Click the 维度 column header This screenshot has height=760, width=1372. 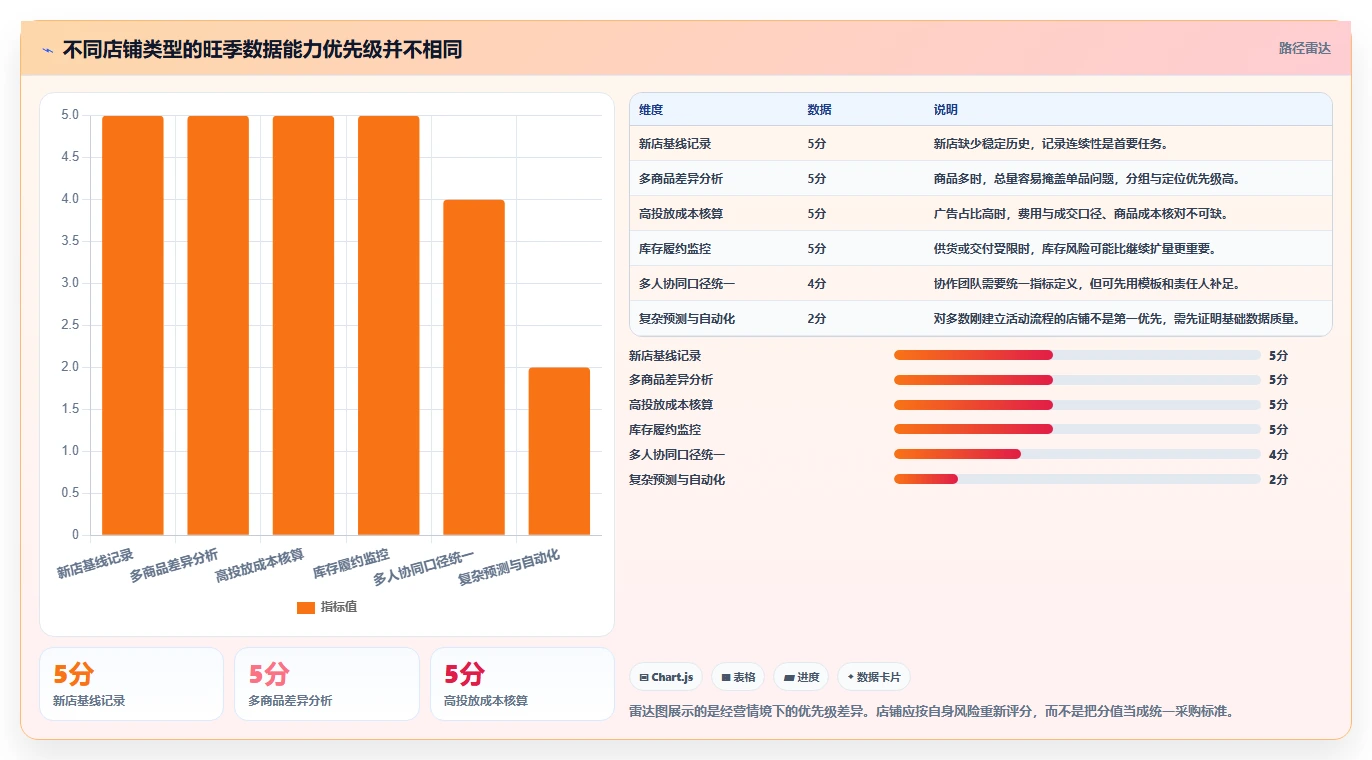coord(651,110)
